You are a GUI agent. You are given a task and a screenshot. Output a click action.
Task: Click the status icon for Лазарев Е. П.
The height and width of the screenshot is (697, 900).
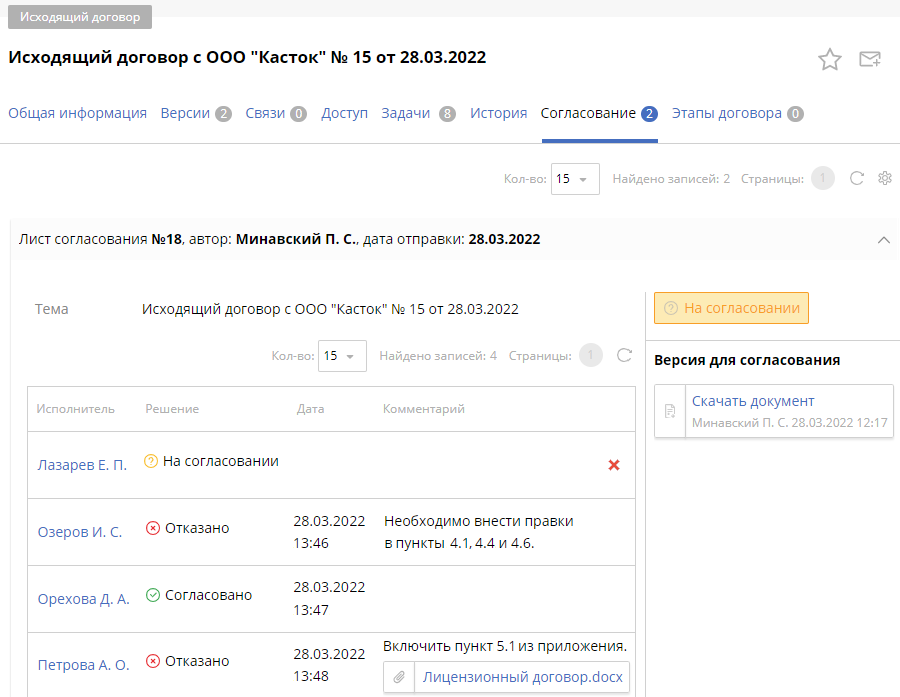pyautogui.click(x=150, y=461)
